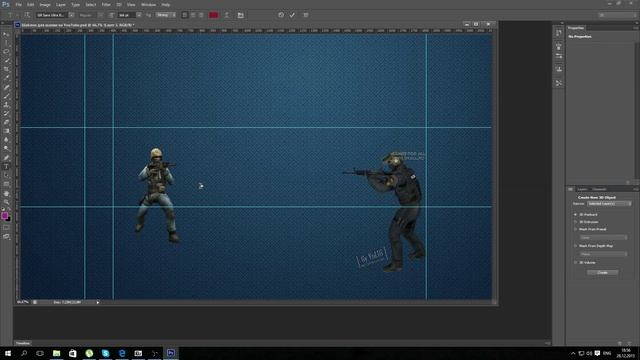640x360 pixels.
Task: Open the 3D panel flyout menu
Action: point(636,189)
